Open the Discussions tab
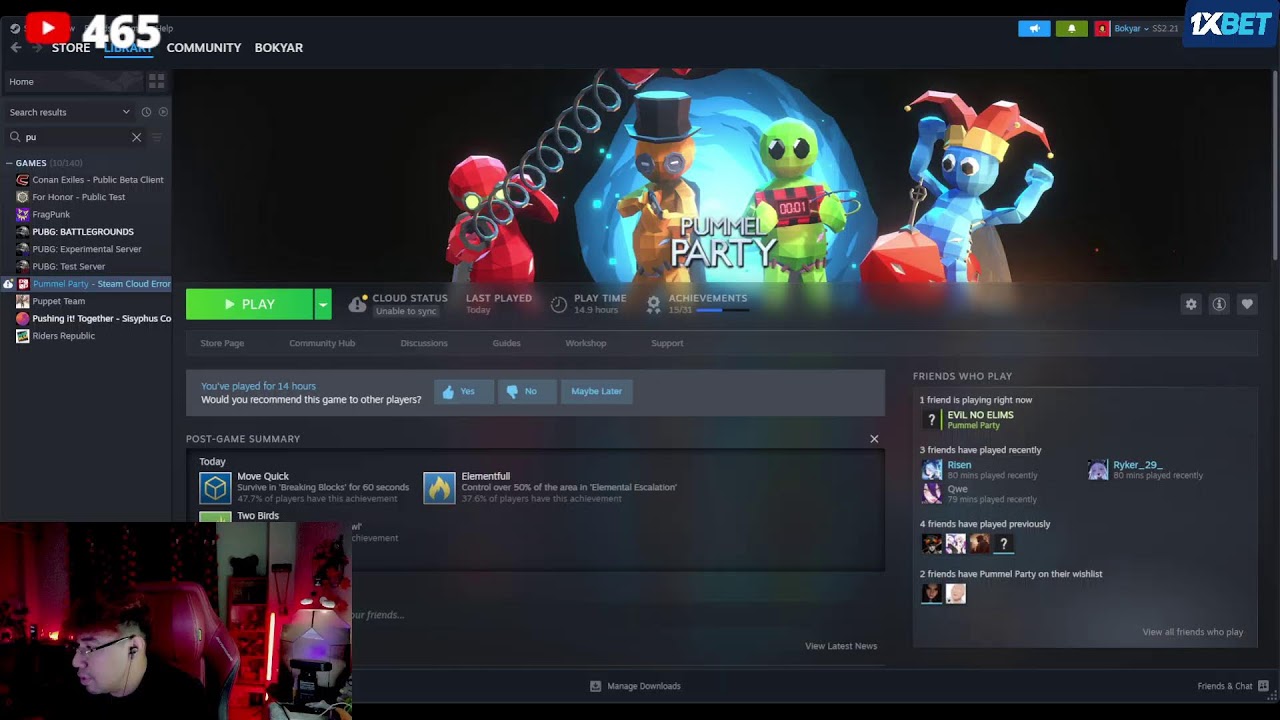This screenshot has height=720, width=1280. point(424,343)
